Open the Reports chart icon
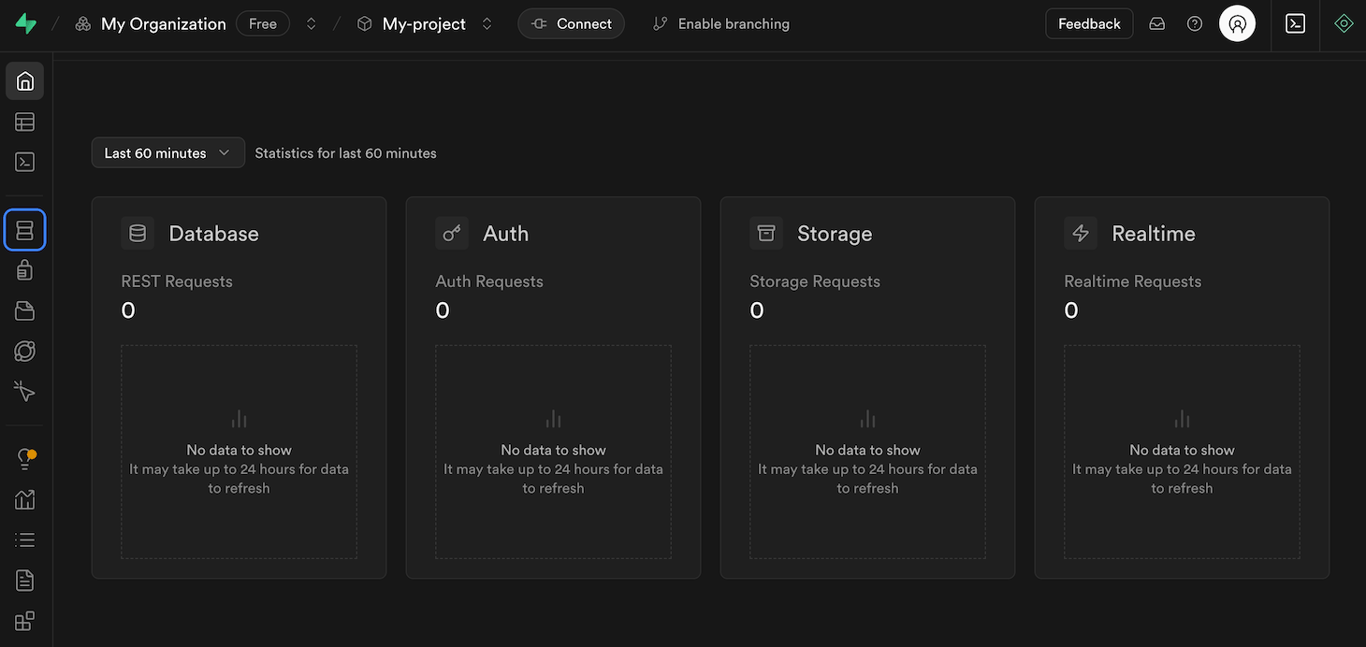The width and height of the screenshot is (1366, 647). tap(24, 498)
